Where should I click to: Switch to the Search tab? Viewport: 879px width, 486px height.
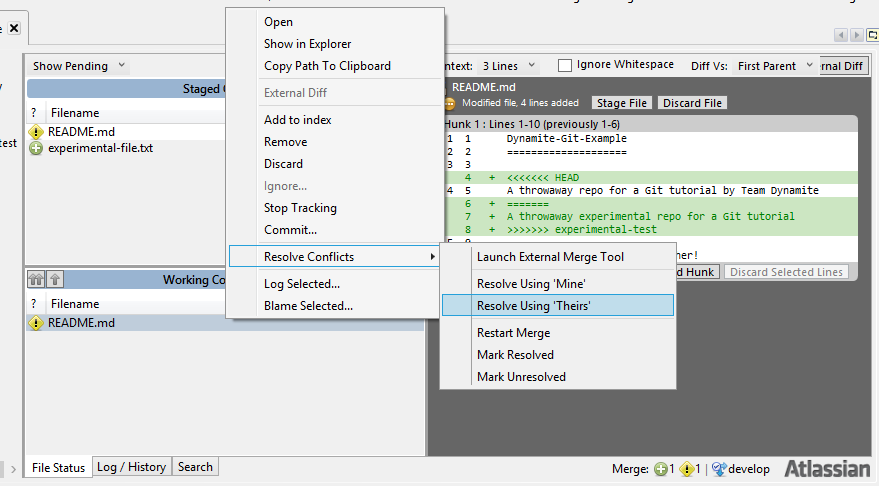tap(195, 467)
